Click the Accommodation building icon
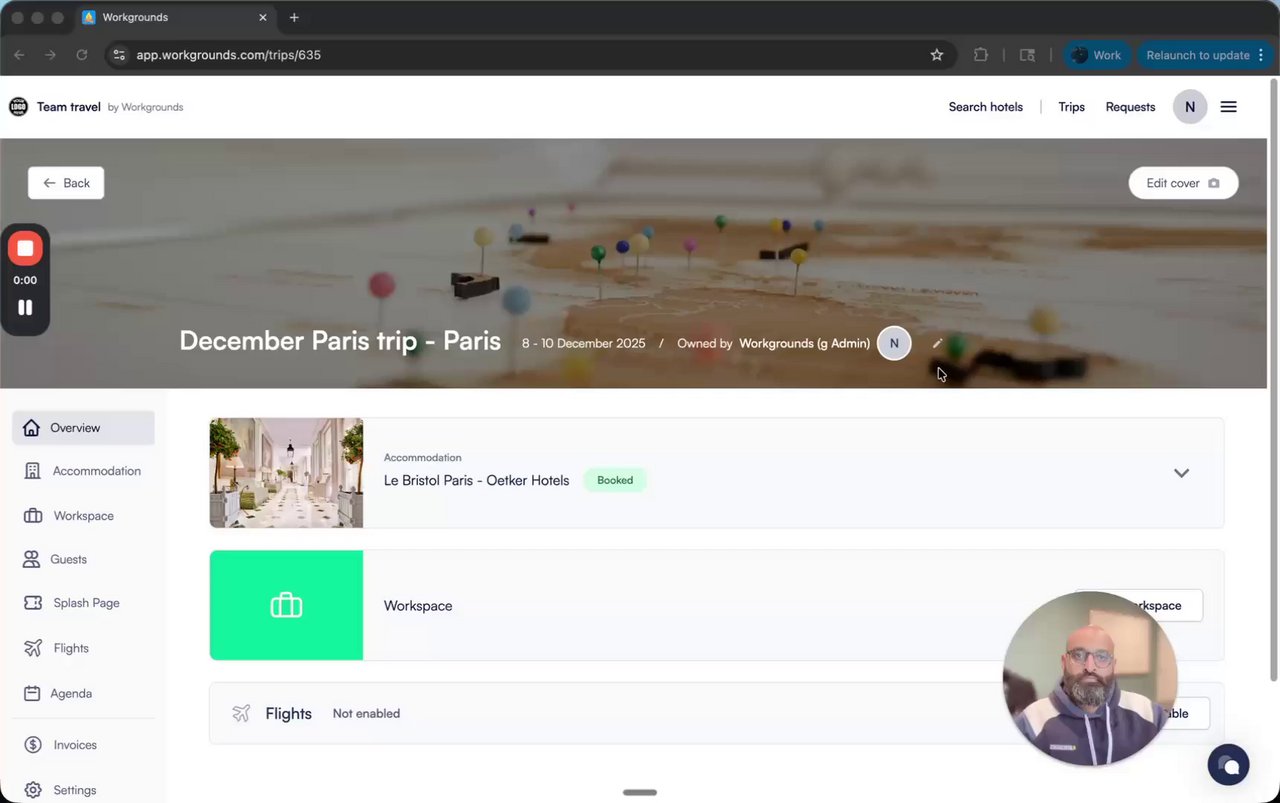This screenshot has height=803, width=1280. (x=33, y=471)
